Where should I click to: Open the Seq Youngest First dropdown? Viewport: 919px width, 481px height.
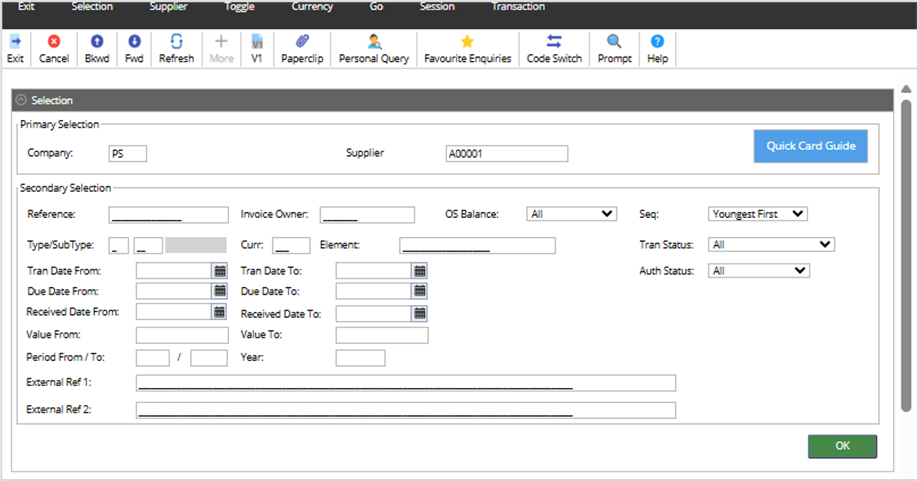point(758,214)
